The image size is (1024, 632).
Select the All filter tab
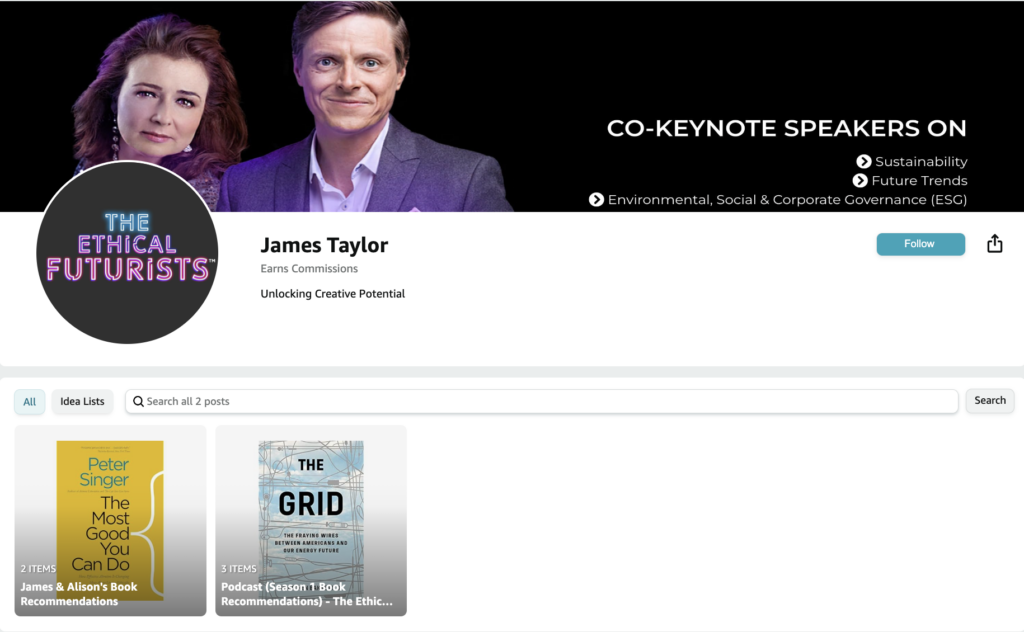click(x=29, y=402)
